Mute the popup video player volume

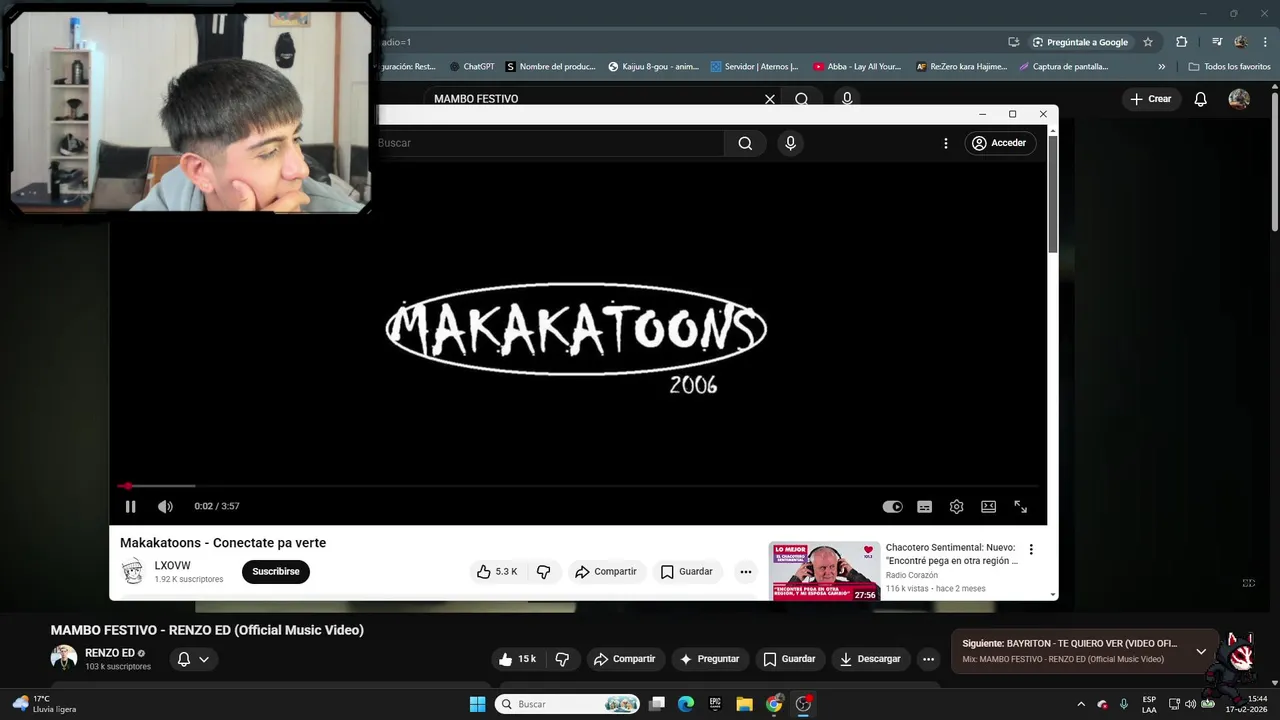click(165, 507)
